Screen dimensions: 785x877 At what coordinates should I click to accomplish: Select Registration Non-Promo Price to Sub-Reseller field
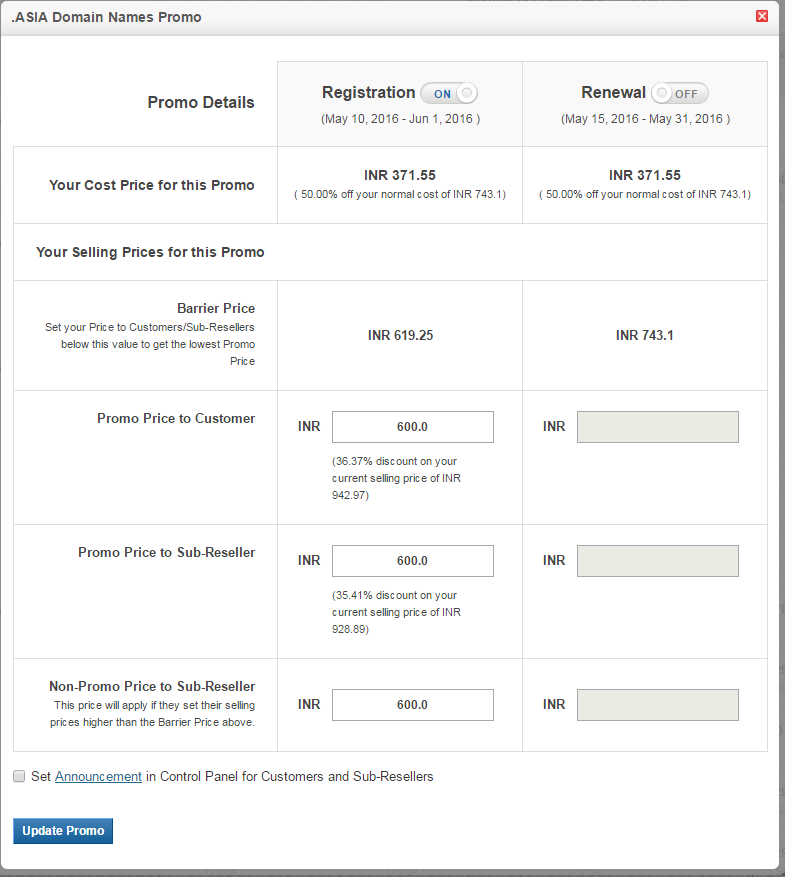(412, 705)
